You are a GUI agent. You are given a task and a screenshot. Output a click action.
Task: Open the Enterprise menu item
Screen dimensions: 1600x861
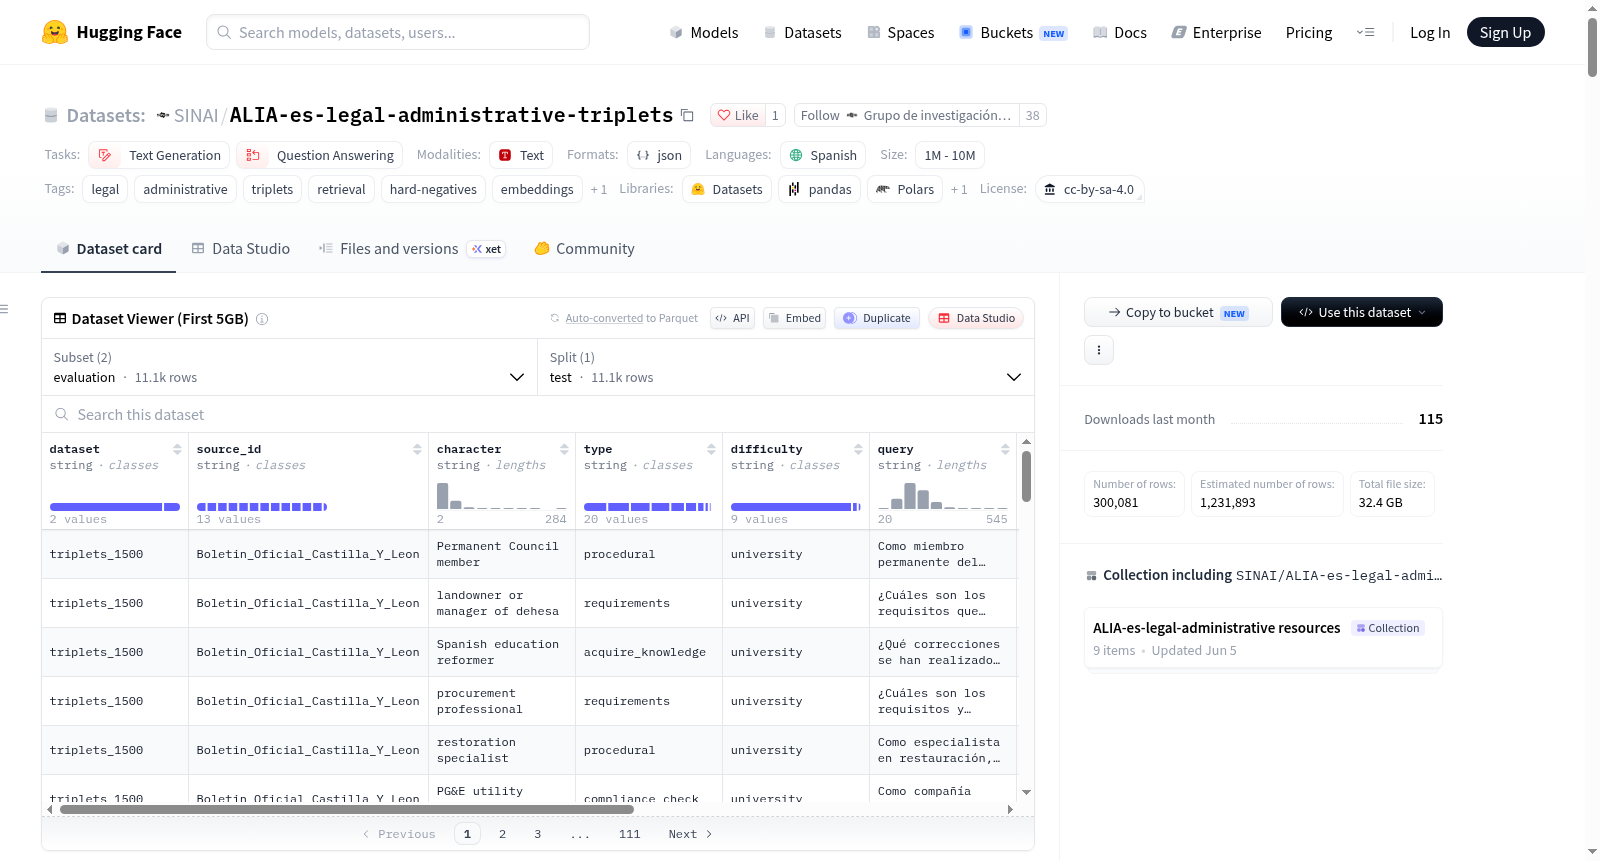1217,32
